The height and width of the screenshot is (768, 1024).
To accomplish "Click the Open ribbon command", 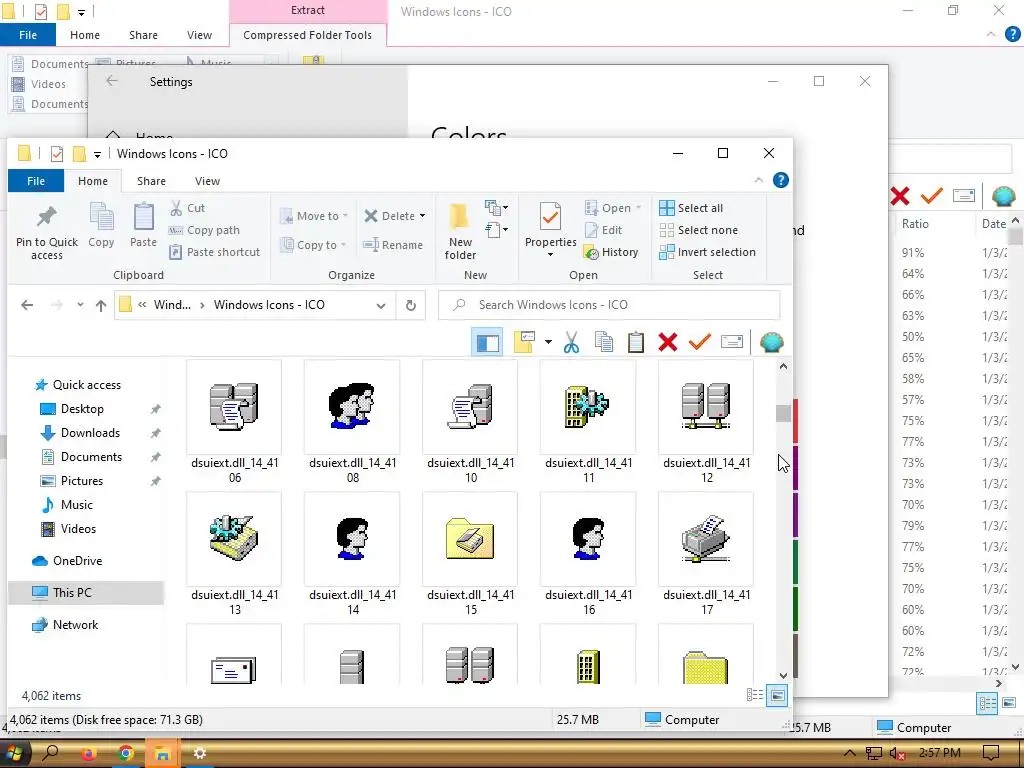I will [608, 208].
